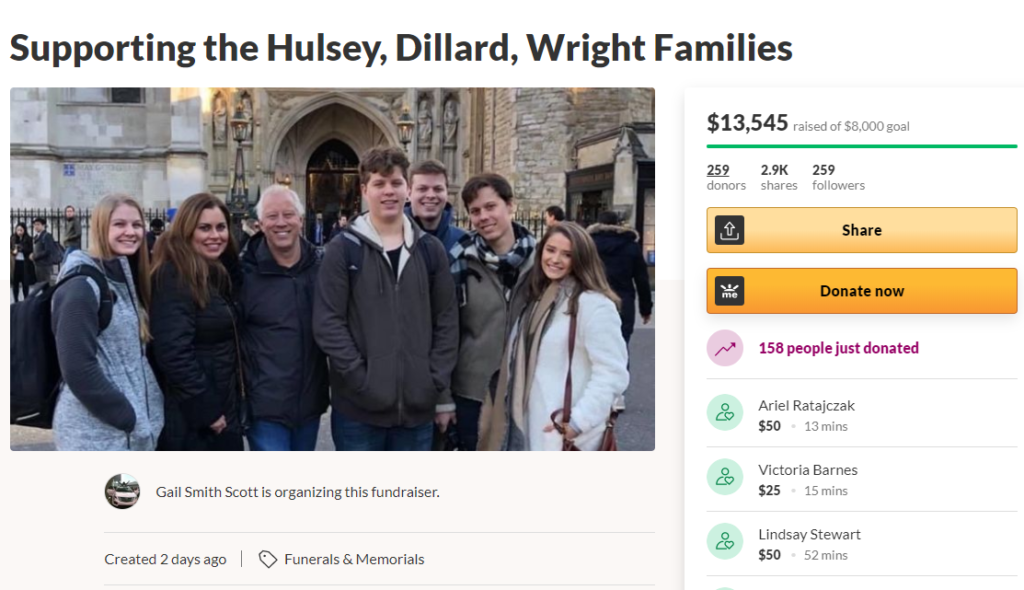This screenshot has height=590, width=1024.
Task: Click the Donate now button
Action: (861, 291)
